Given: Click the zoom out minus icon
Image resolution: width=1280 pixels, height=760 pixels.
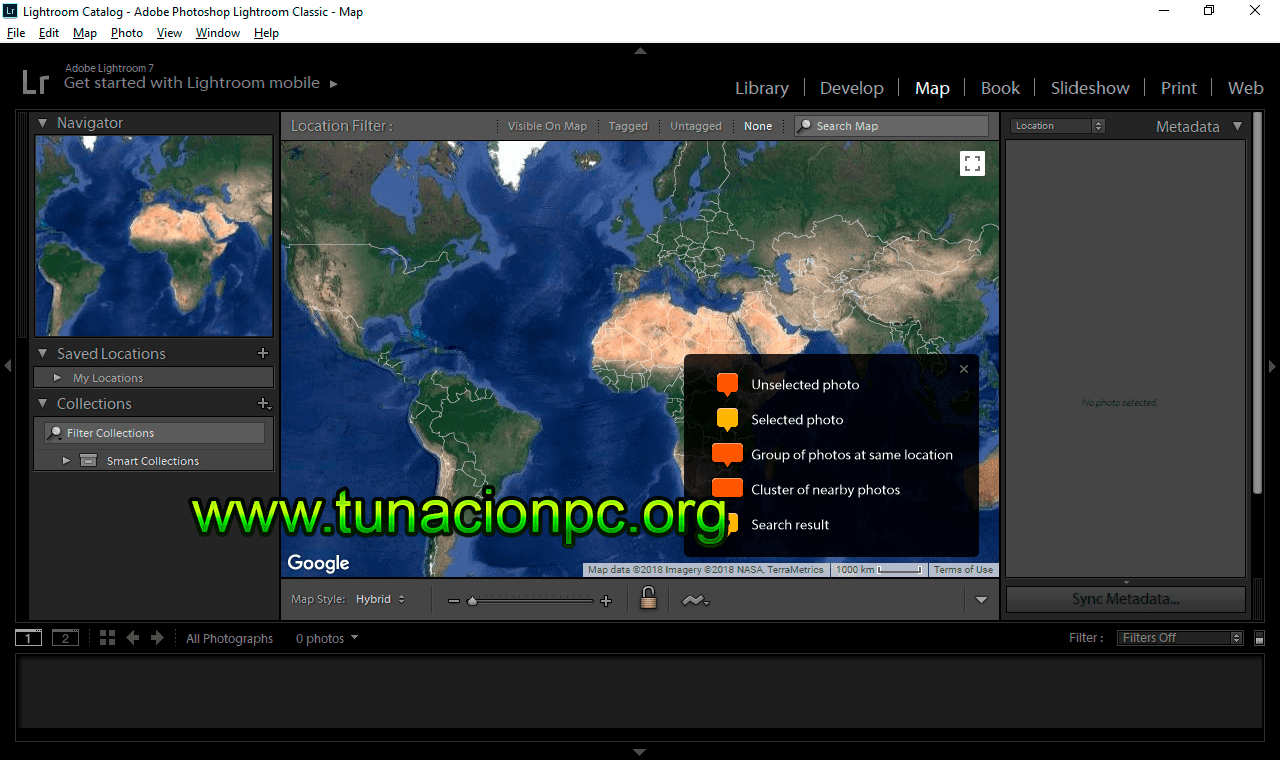Looking at the screenshot, I should tap(454, 601).
